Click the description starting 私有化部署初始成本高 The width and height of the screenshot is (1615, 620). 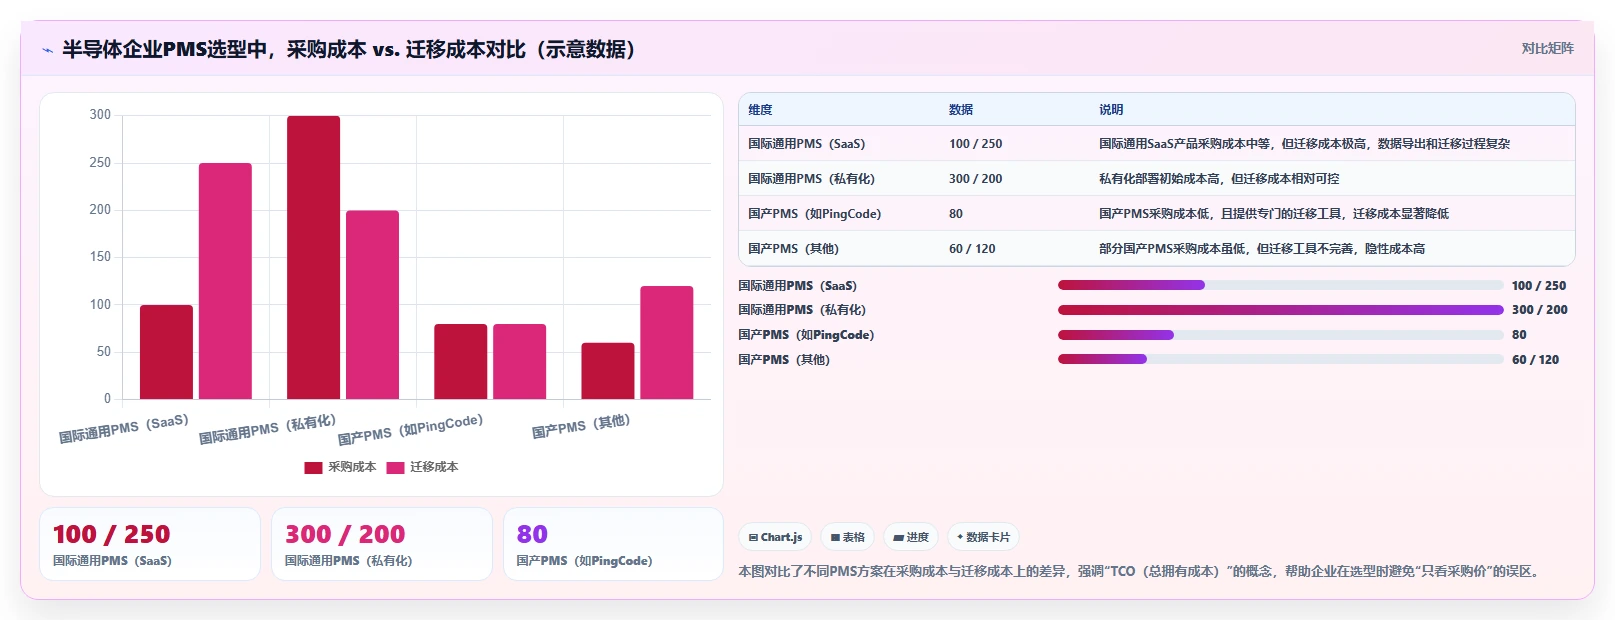point(1219,178)
